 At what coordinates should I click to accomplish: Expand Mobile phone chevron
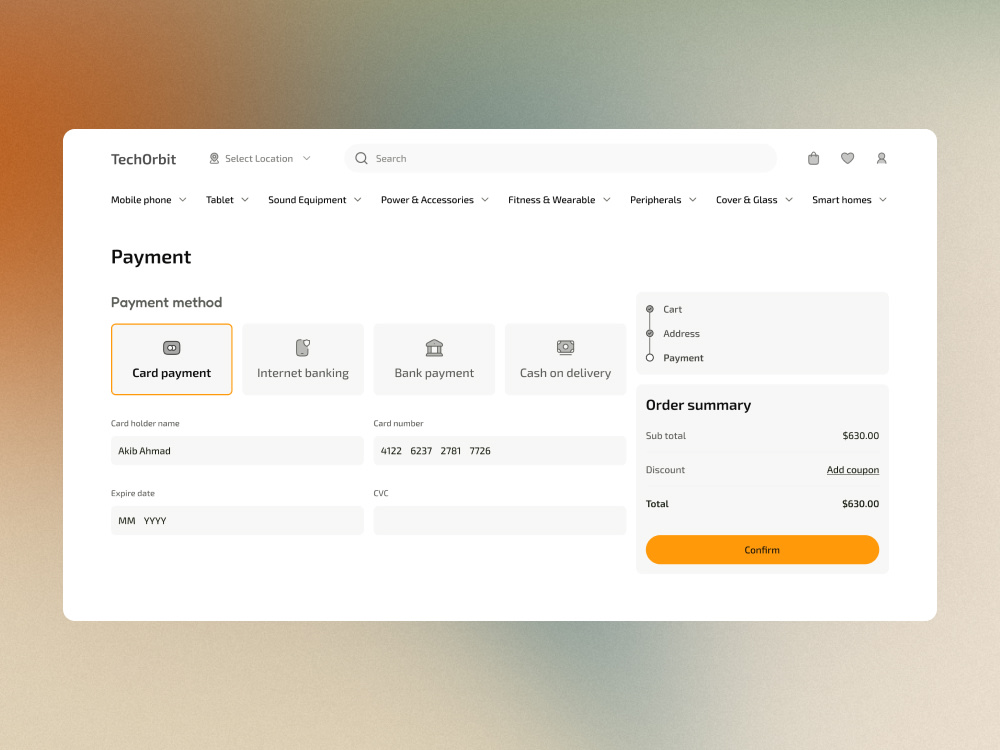click(182, 200)
